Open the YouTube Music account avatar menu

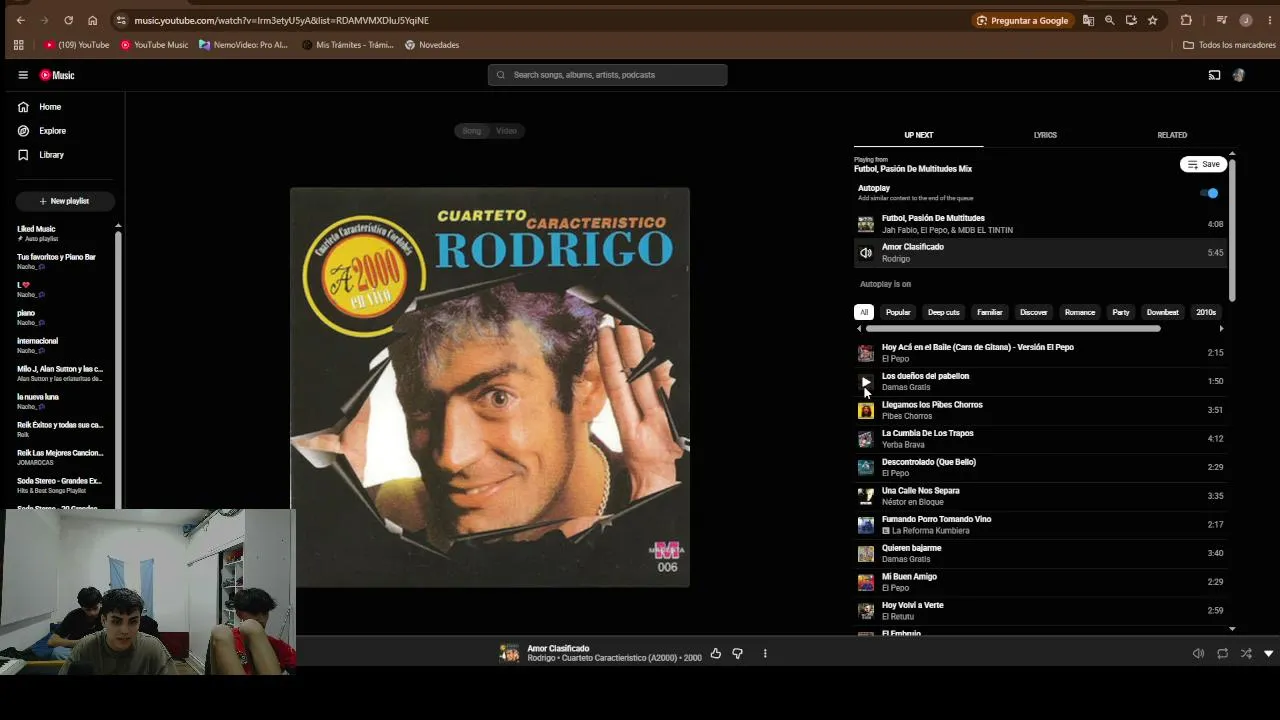(1239, 75)
